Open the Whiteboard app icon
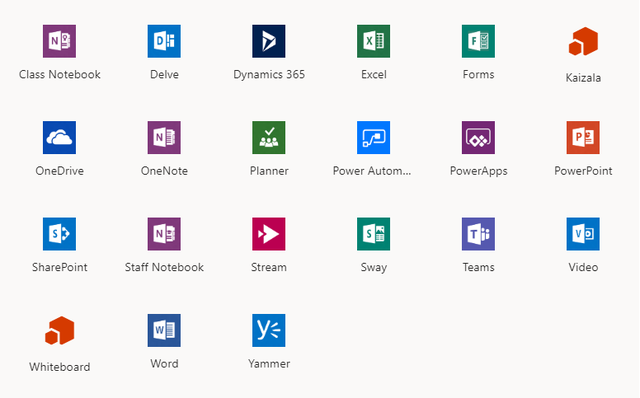This screenshot has height=398, width=640. point(60,330)
